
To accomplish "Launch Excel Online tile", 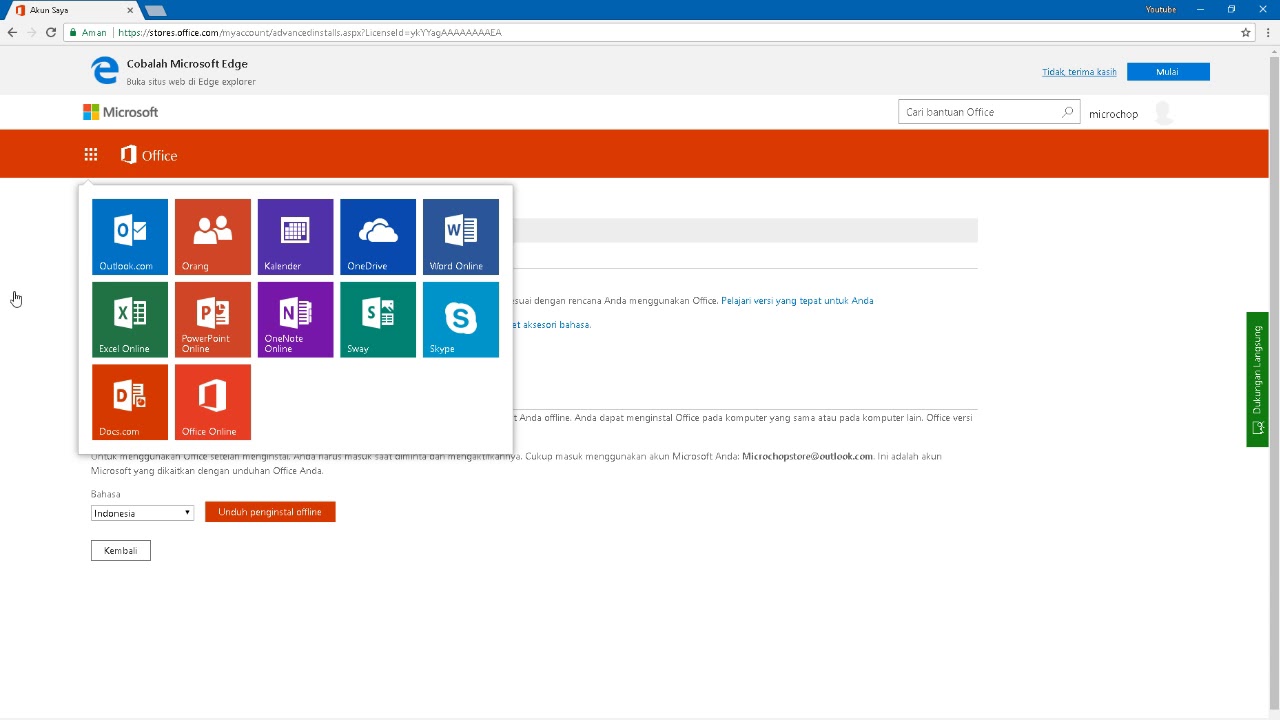I will click(130, 319).
